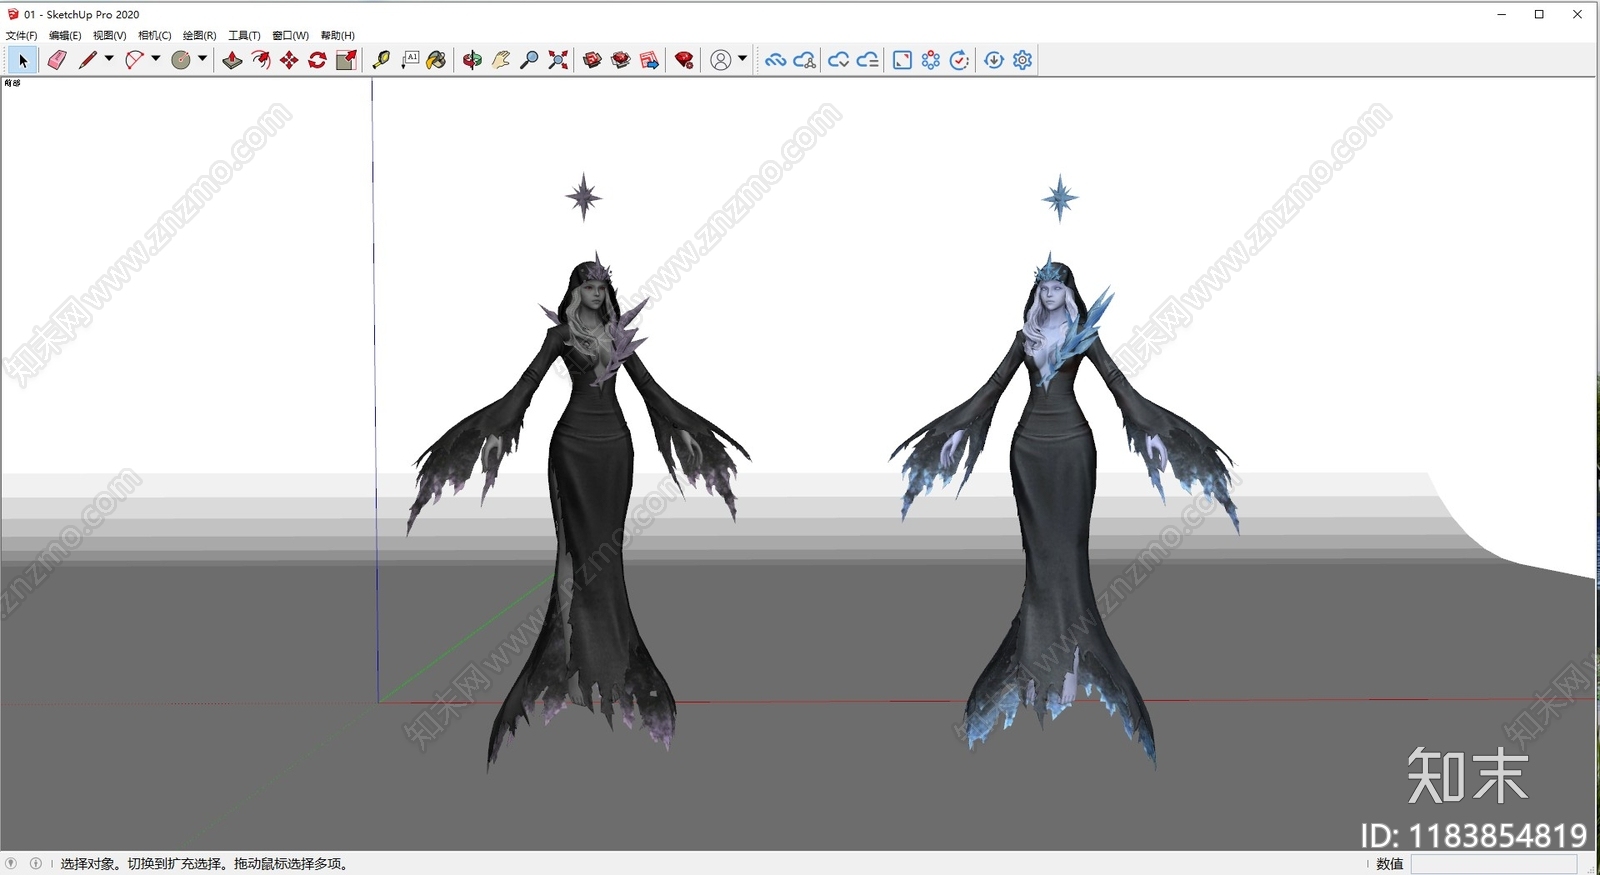This screenshot has width=1600, height=875.
Task: Click the circle of dots icon
Action: 931,60
